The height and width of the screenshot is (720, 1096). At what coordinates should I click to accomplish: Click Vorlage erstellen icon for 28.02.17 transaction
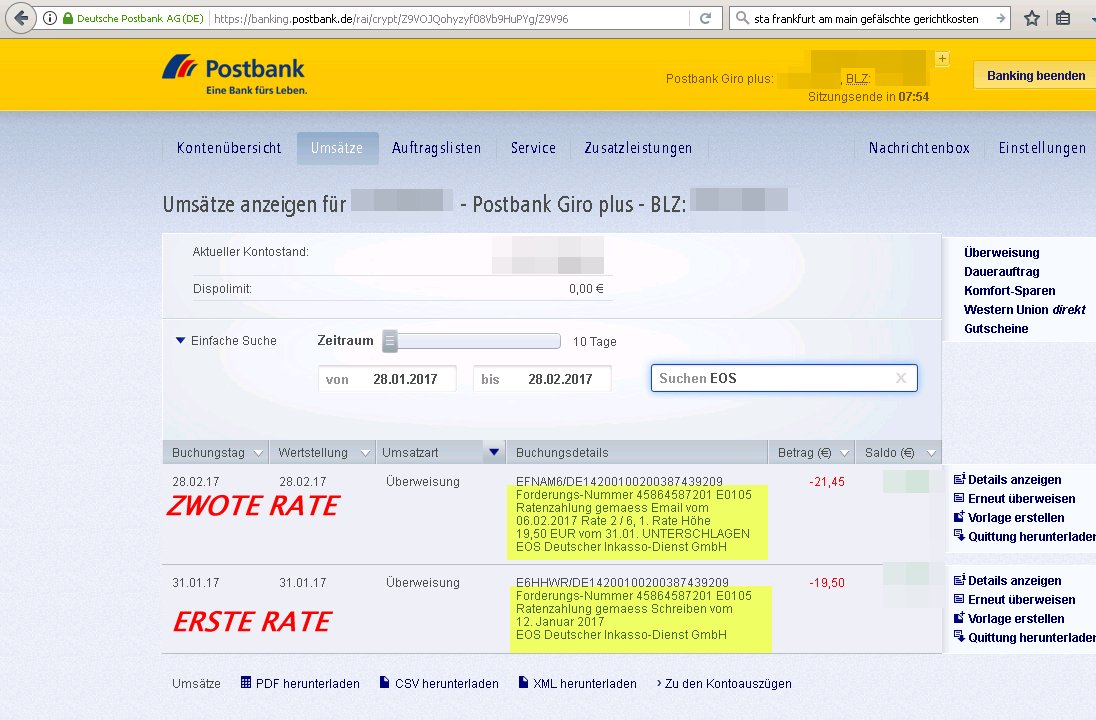[x=959, y=517]
